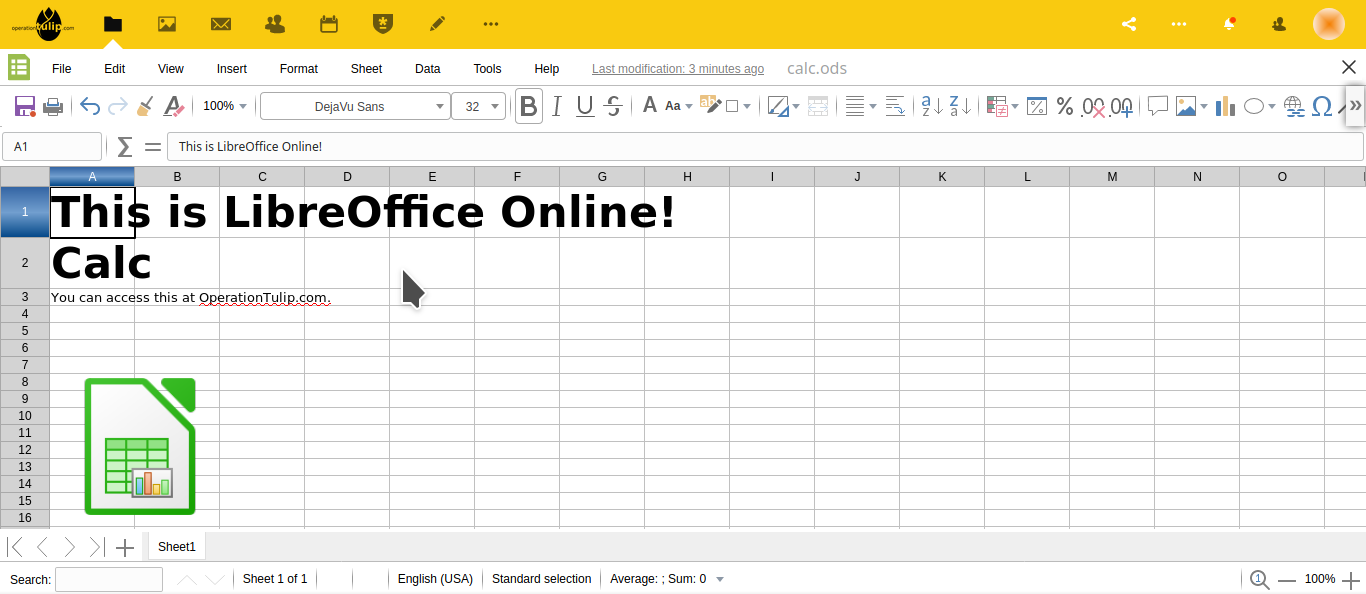
Task: Open the Edit menu
Action: click(x=114, y=69)
